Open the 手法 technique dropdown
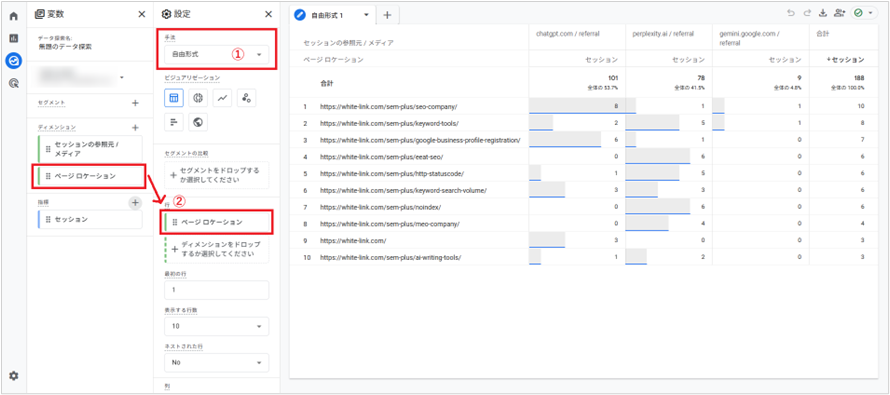Viewport: 890px width, 395px height. [216, 55]
